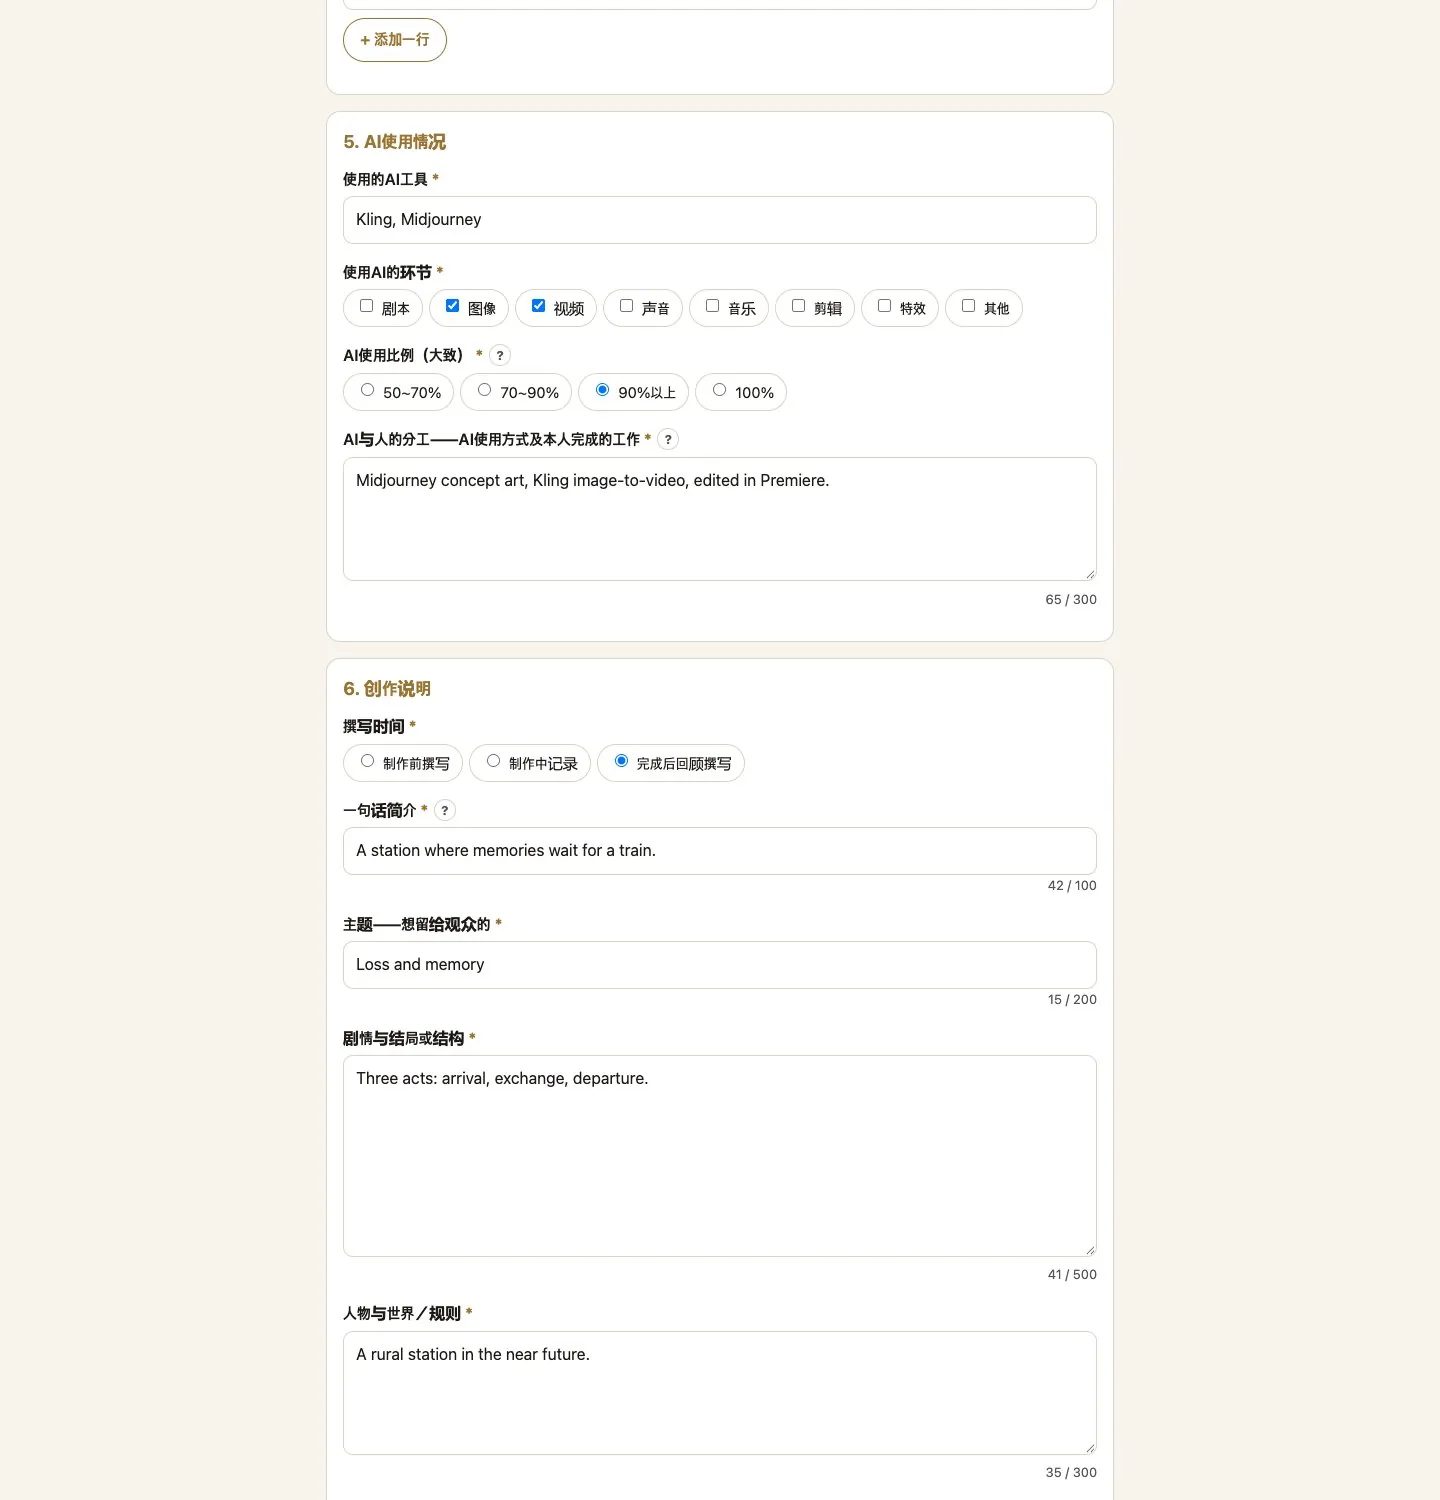Tick the 其他 checkbox
This screenshot has width=1440, height=1500.
(x=969, y=306)
